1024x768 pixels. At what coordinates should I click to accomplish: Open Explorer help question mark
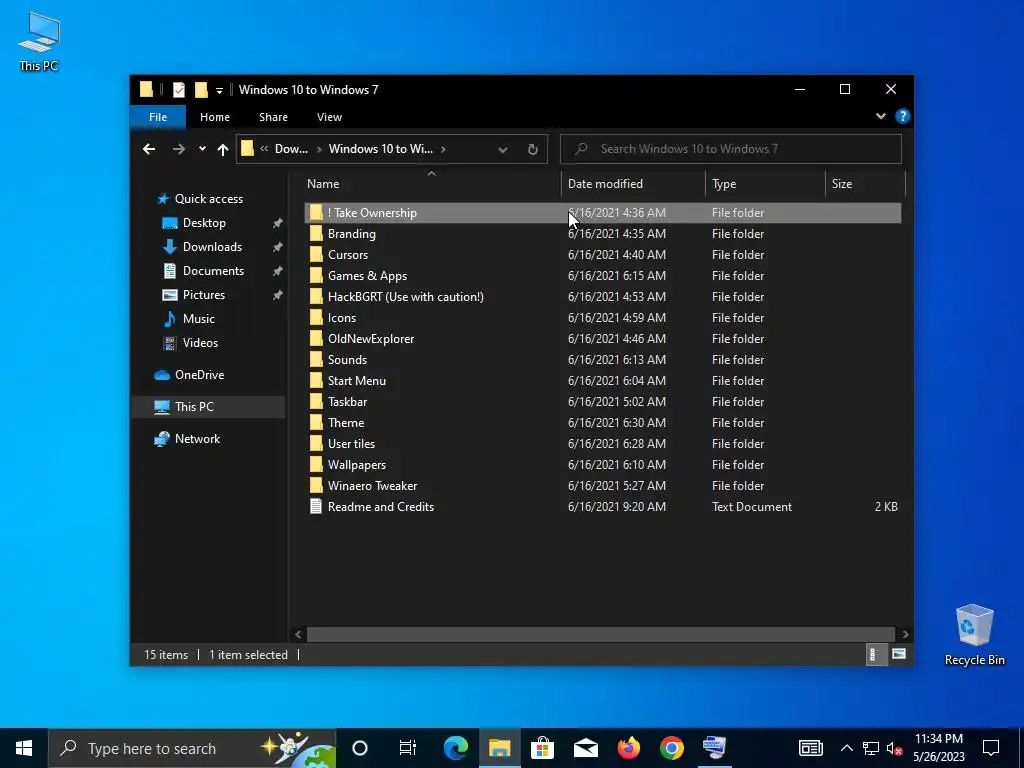point(903,116)
